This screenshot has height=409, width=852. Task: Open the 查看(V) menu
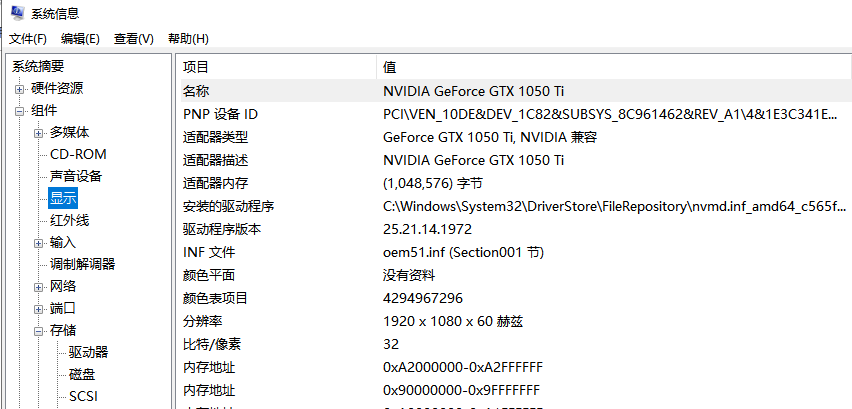tap(133, 39)
